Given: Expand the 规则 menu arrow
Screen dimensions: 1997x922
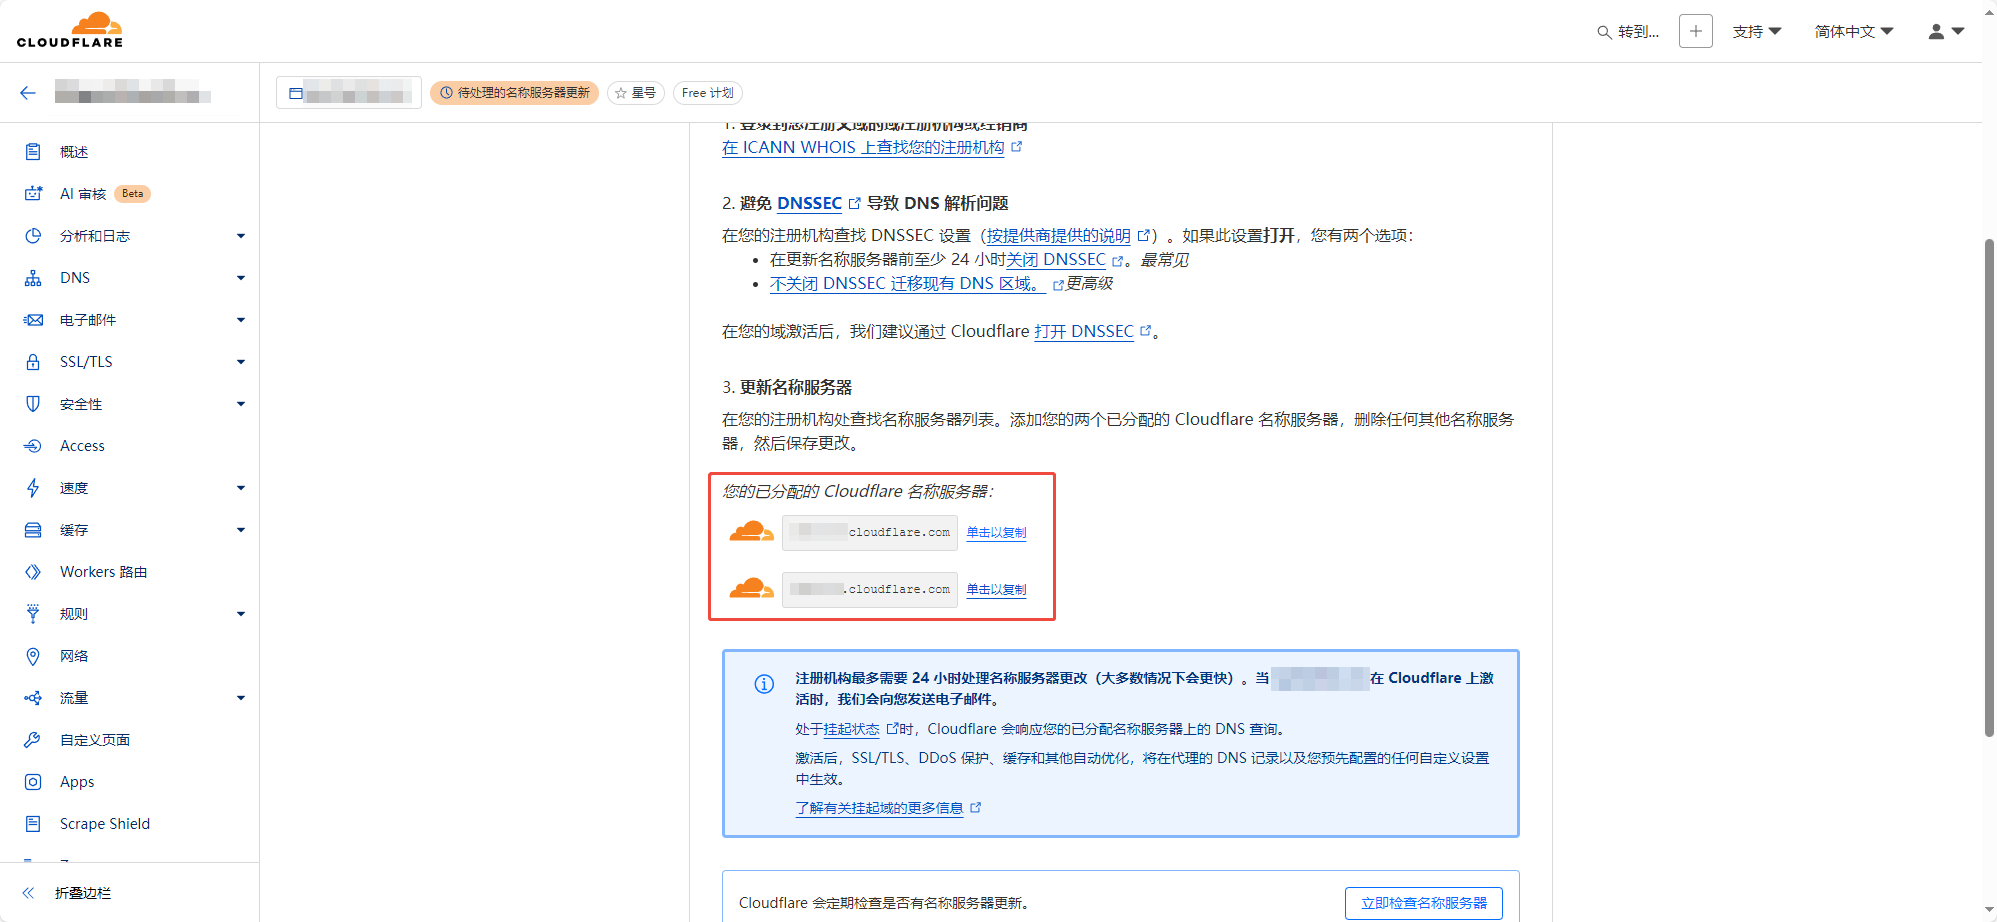Looking at the screenshot, I should click(241, 614).
